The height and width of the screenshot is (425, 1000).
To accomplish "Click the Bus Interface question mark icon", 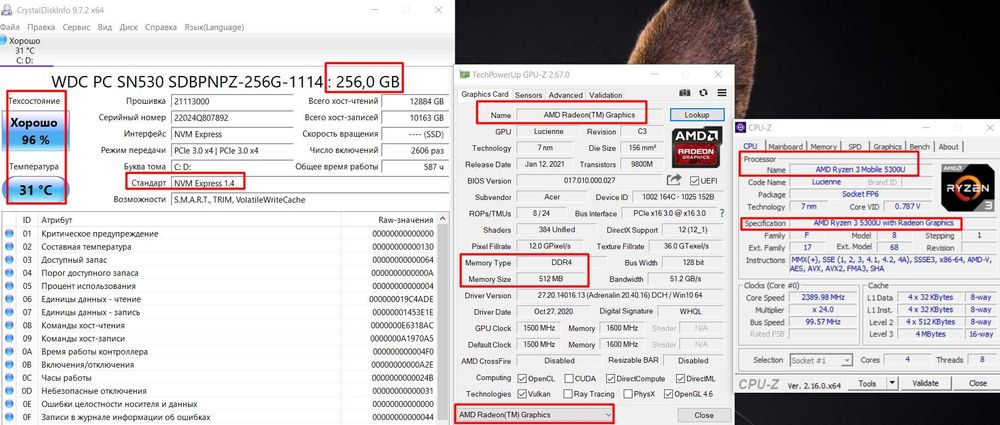I will point(722,213).
